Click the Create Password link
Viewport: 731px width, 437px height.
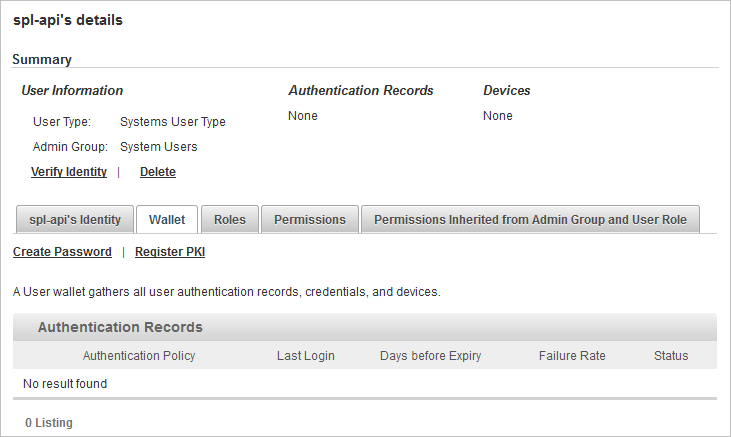[x=62, y=251]
